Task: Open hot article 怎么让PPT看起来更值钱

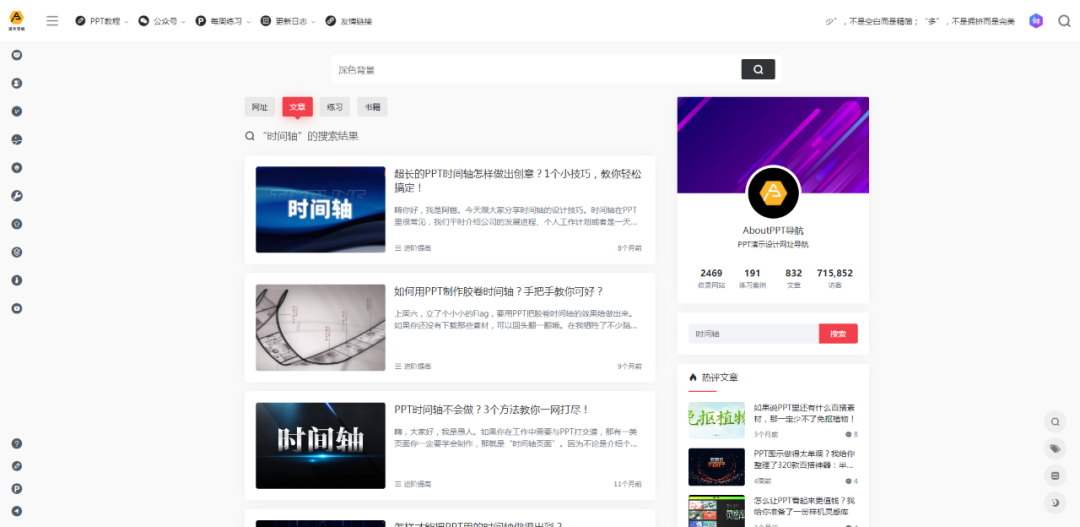Action: click(804, 506)
